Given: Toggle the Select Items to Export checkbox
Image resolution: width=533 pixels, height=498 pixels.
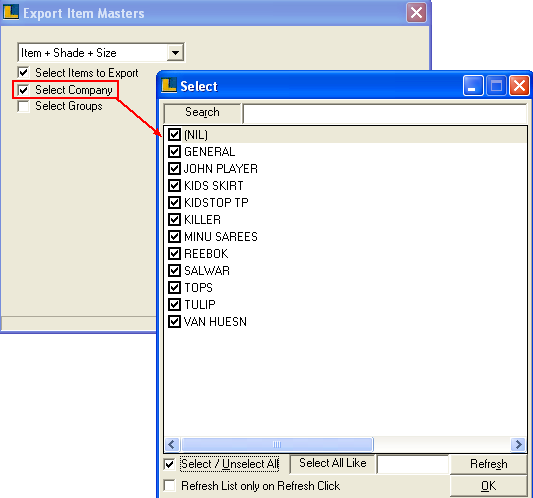Looking at the screenshot, I should pyautogui.click(x=23, y=72).
